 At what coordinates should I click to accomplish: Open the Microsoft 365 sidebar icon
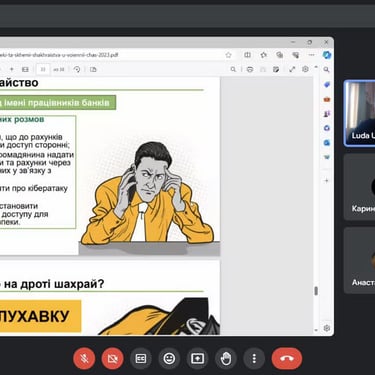(327, 128)
